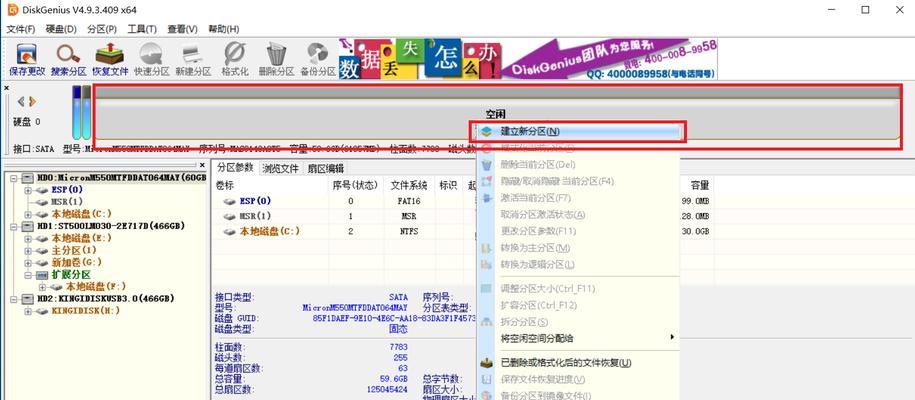Open the 文件(F) menu
This screenshot has width=915, height=400.
tap(20, 29)
